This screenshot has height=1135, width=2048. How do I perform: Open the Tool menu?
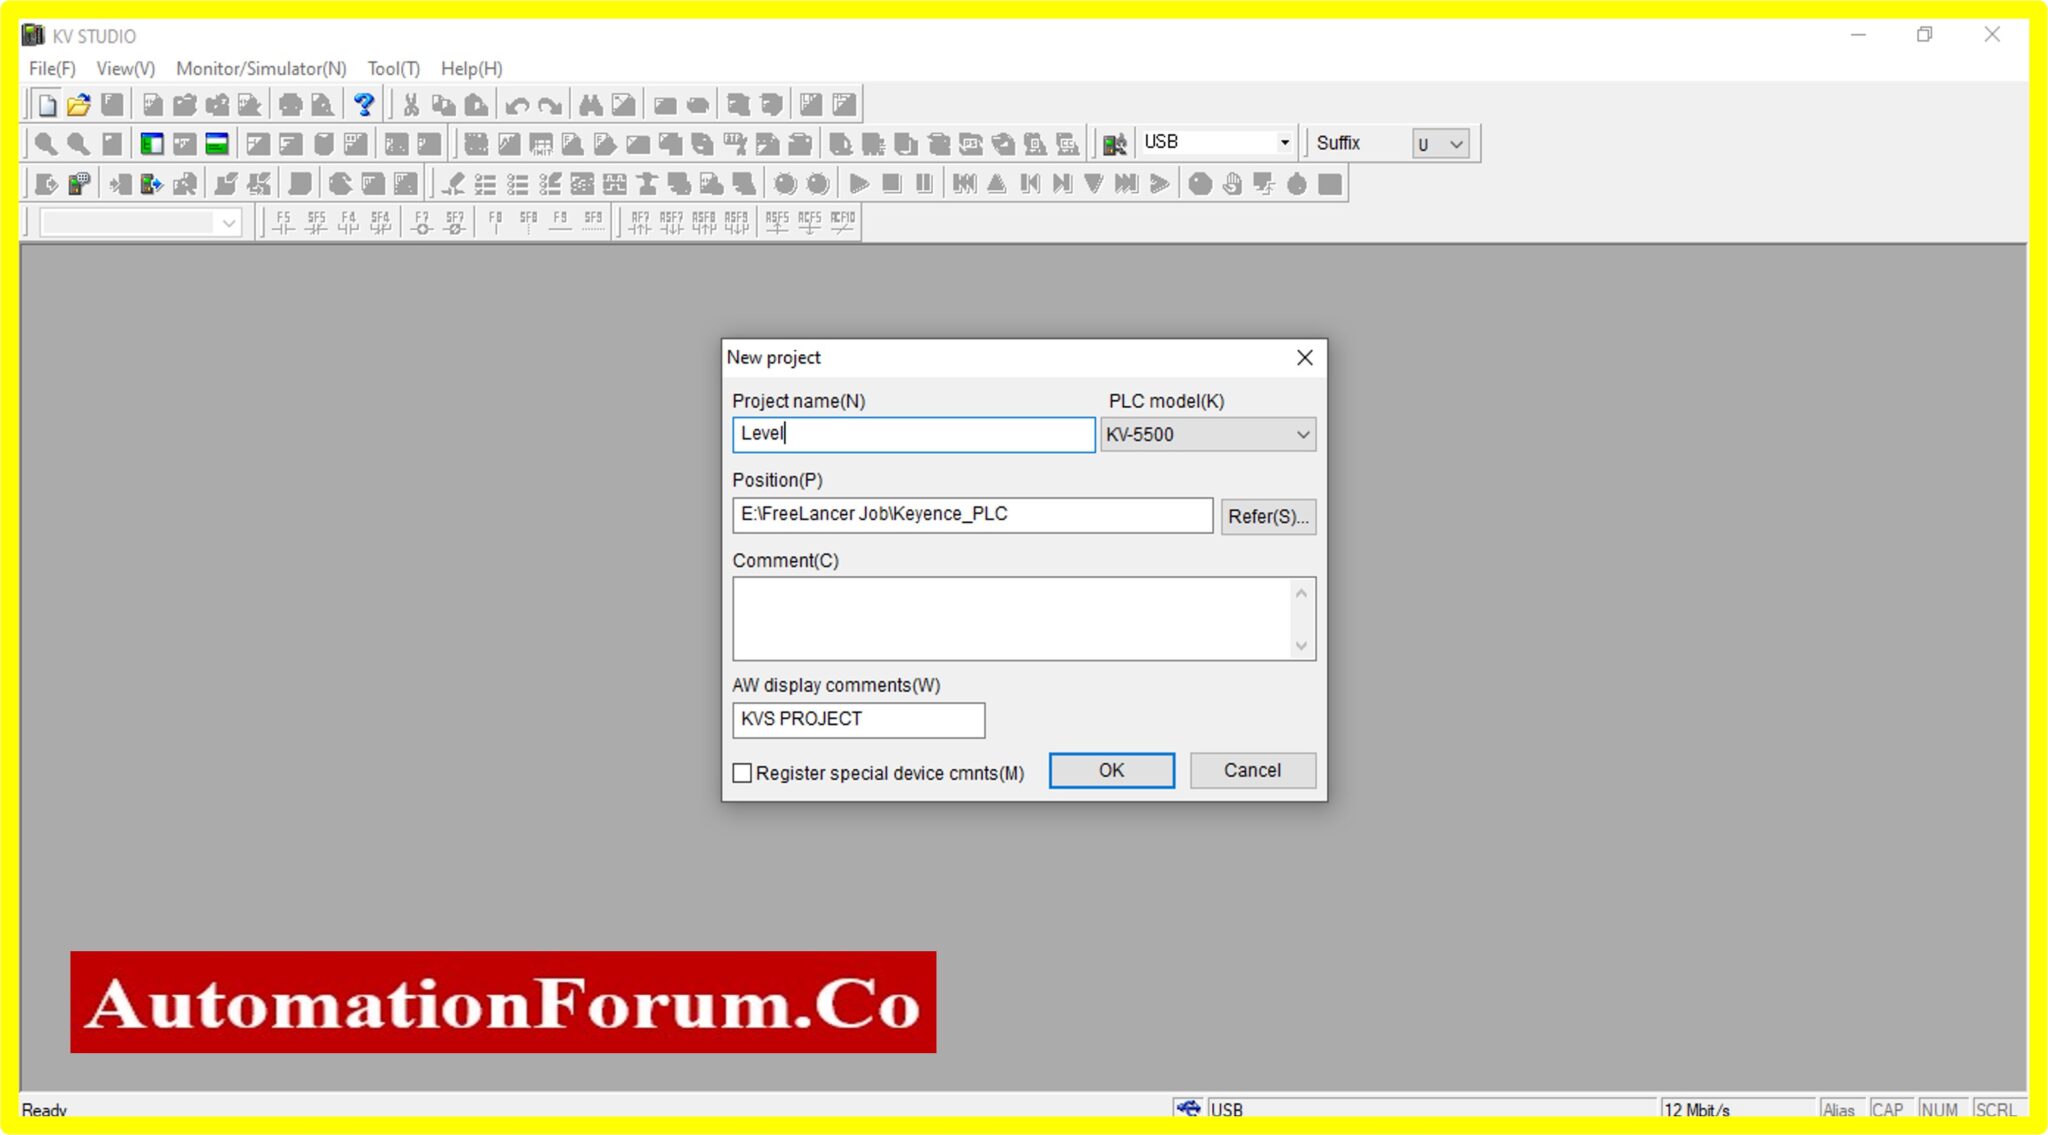coord(393,68)
